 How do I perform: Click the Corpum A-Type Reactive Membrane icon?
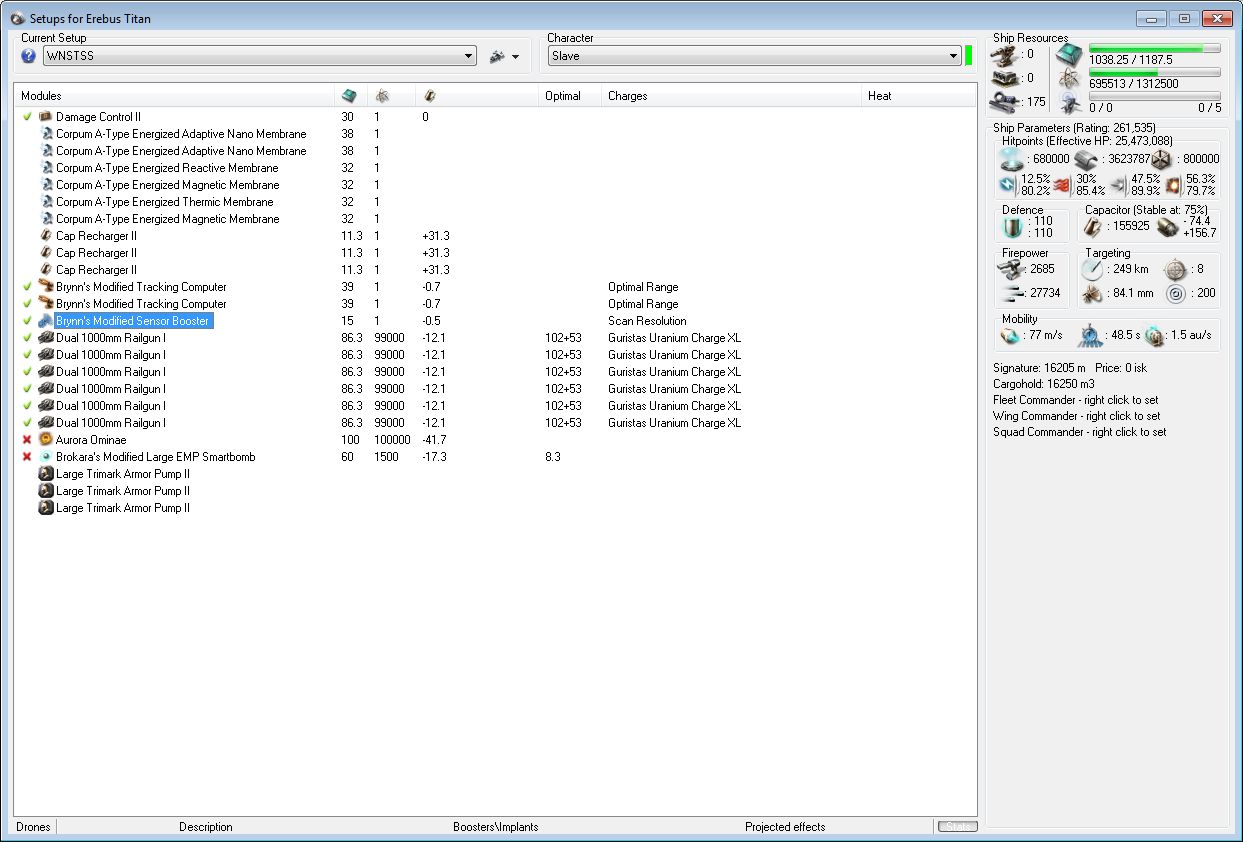pyautogui.click(x=45, y=168)
